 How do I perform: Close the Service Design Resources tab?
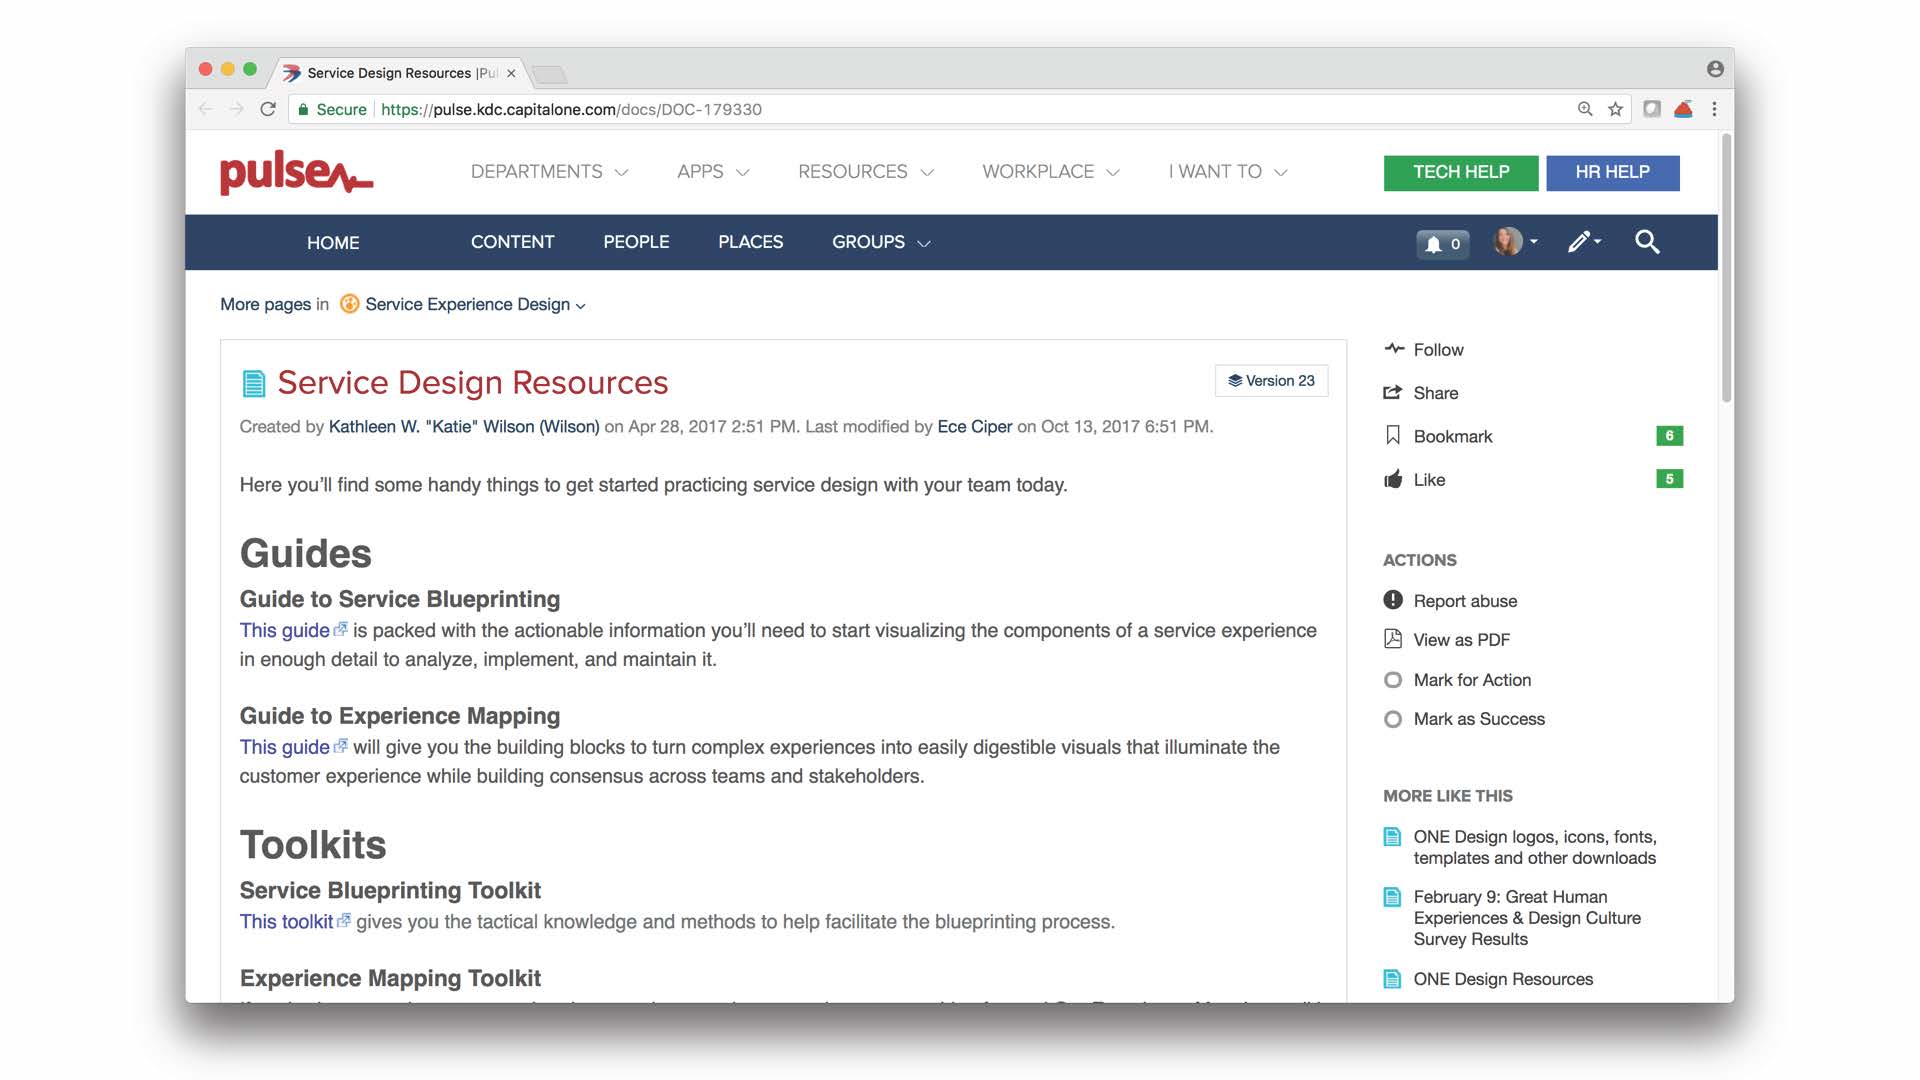point(511,73)
